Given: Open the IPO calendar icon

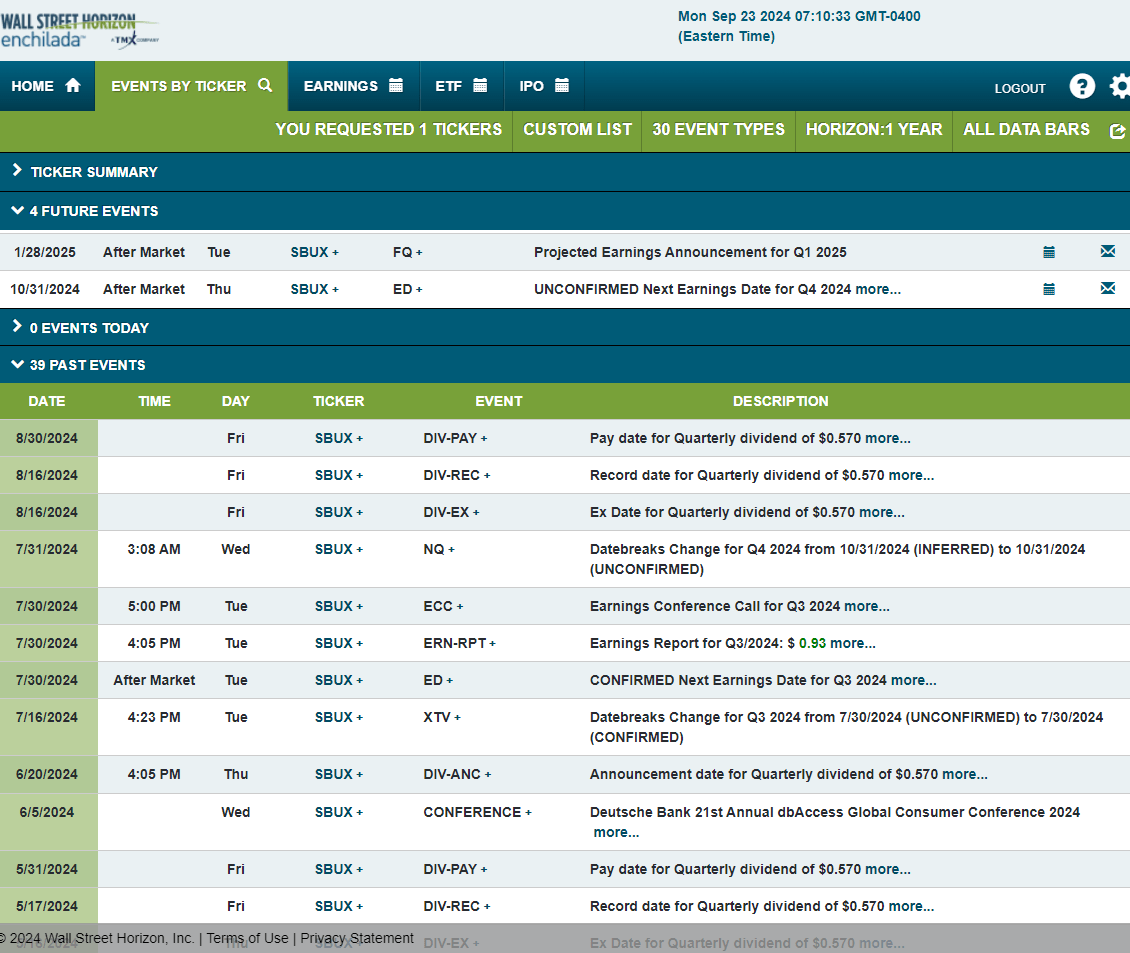Looking at the screenshot, I should tap(562, 85).
